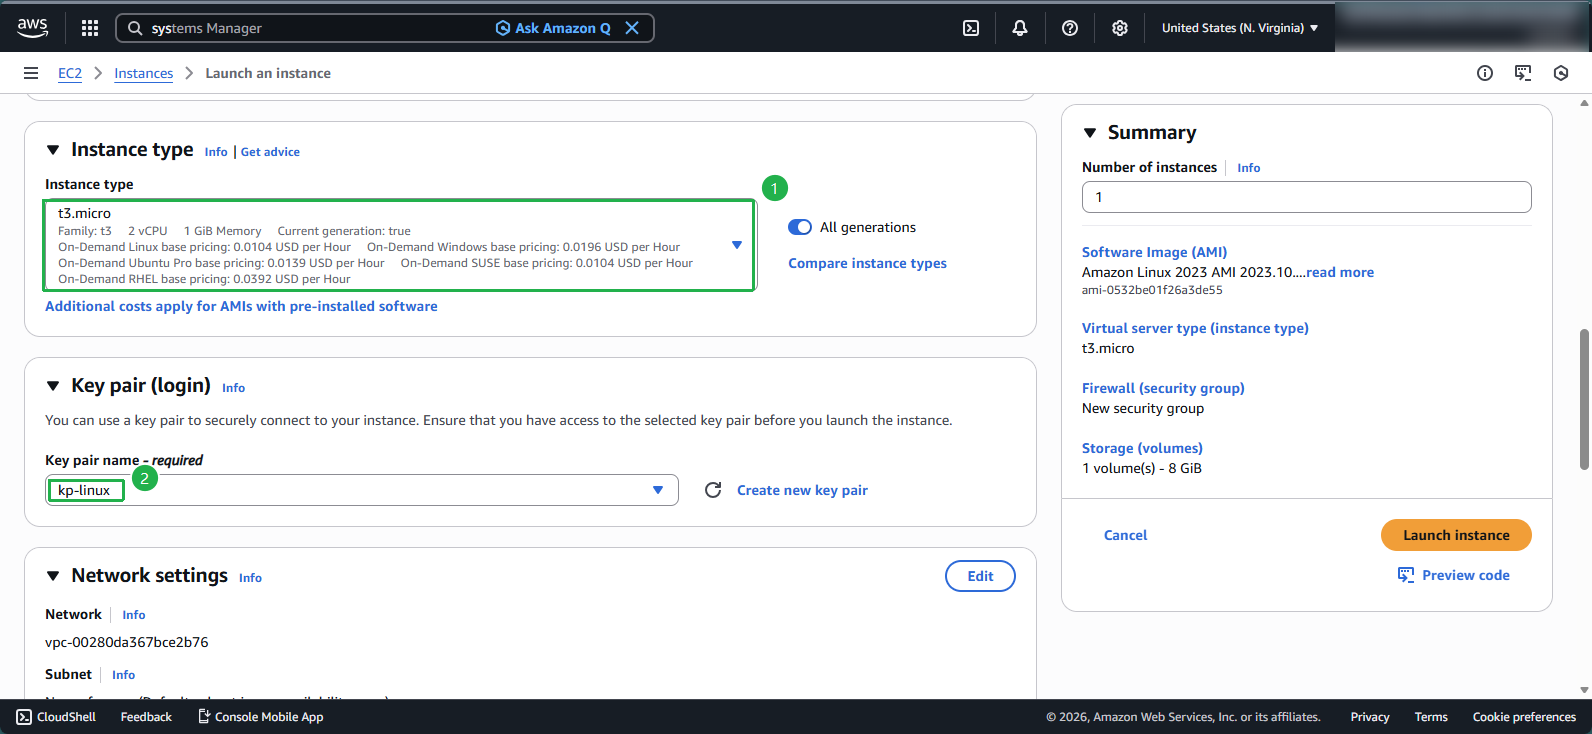Open Terms footer link
Image resolution: width=1592 pixels, height=734 pixels.
click(1431, 717)
